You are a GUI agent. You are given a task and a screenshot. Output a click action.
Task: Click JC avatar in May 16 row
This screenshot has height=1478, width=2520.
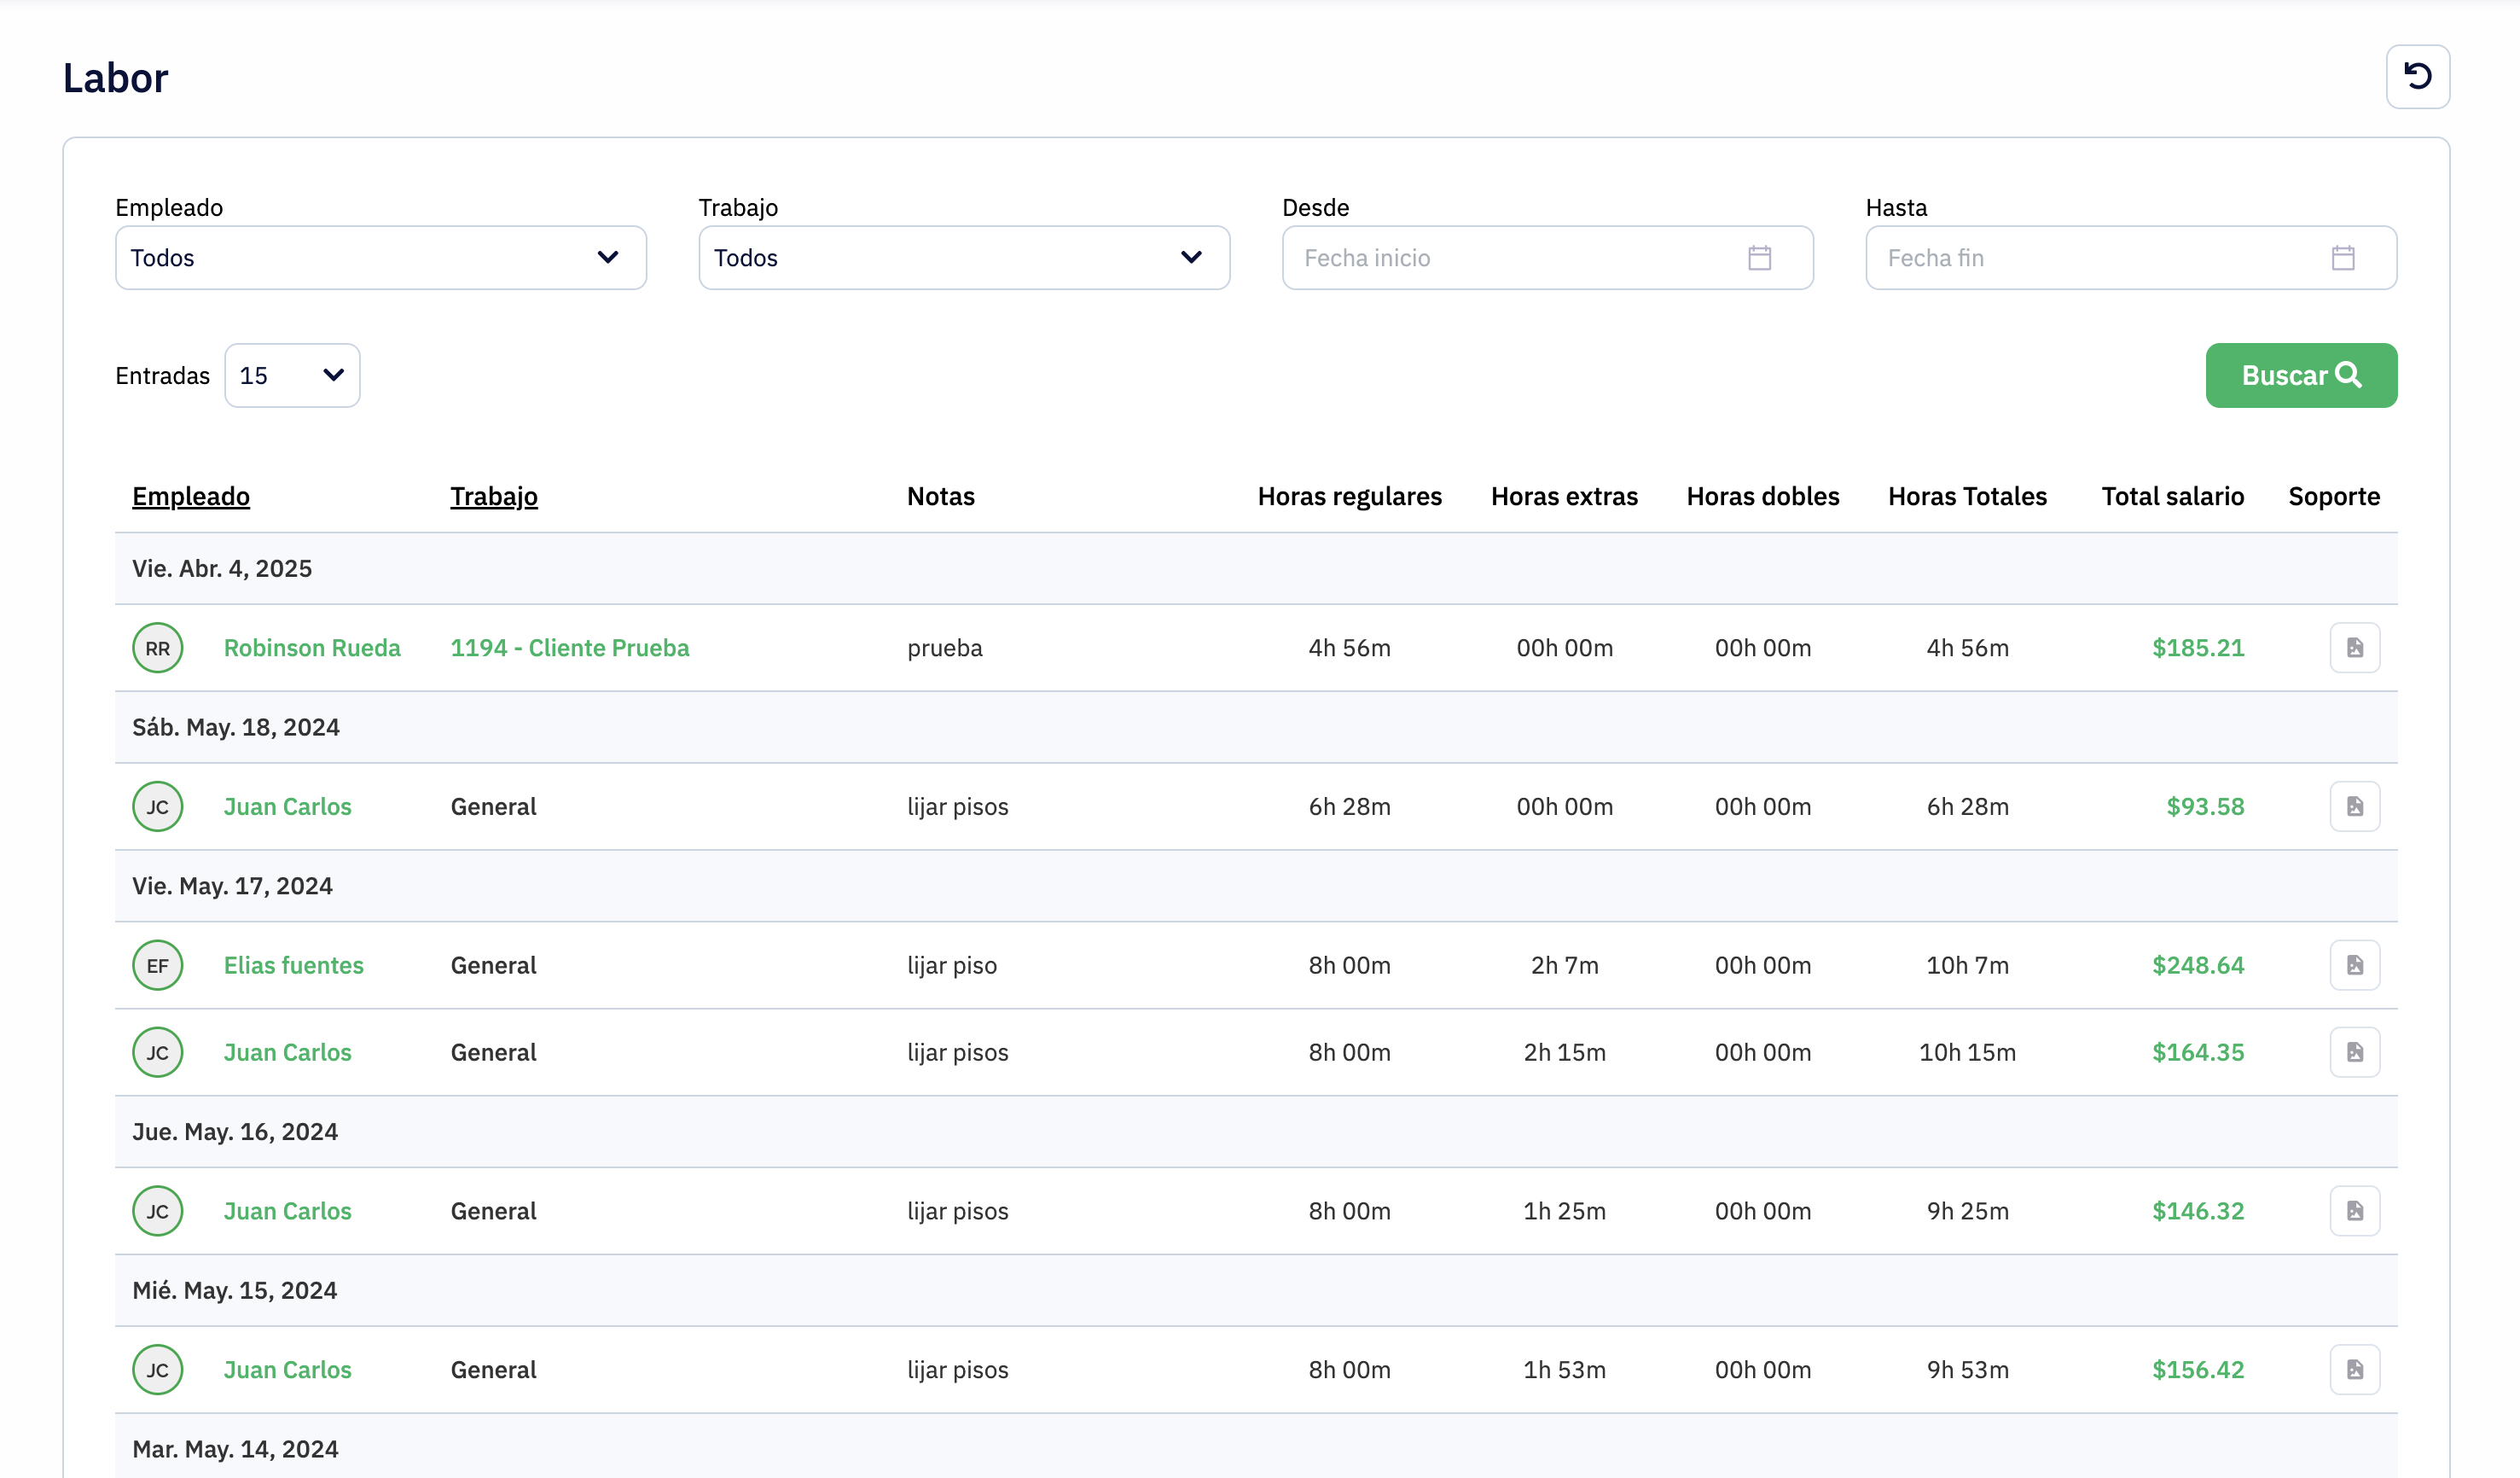point(158,1212)
